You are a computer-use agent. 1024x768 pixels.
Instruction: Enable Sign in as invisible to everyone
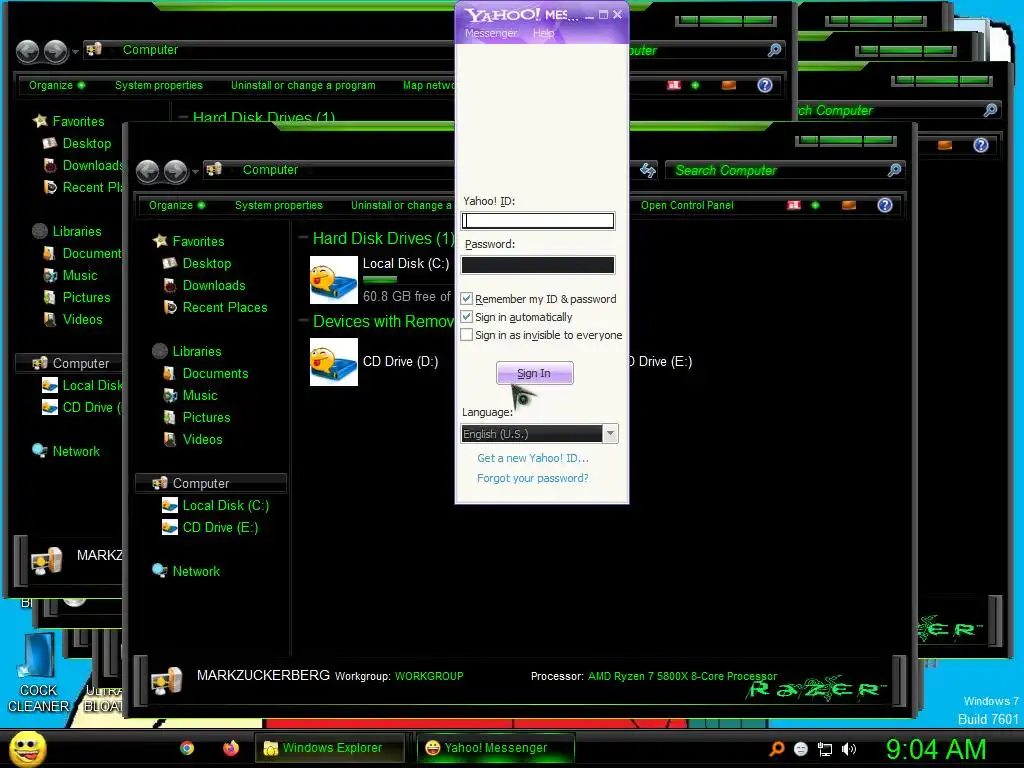pyautogui.click(x=466, y=335)
